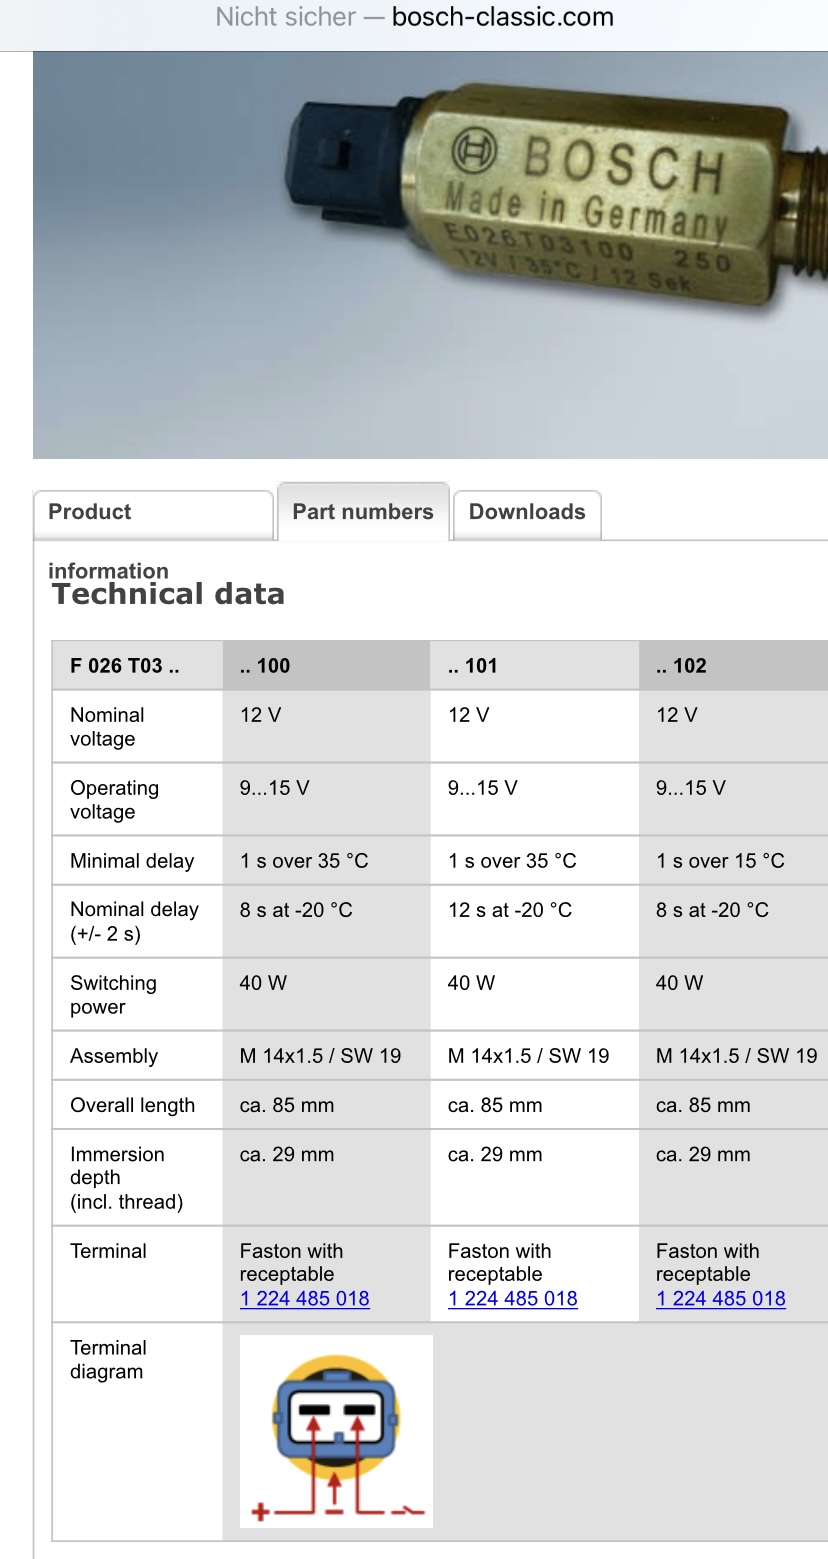Viewport: 828px width, 1559px height.
Task: Select '9...15 V' operating voltage in column 101
Action: pyautogui.click(x=483, y=788)
